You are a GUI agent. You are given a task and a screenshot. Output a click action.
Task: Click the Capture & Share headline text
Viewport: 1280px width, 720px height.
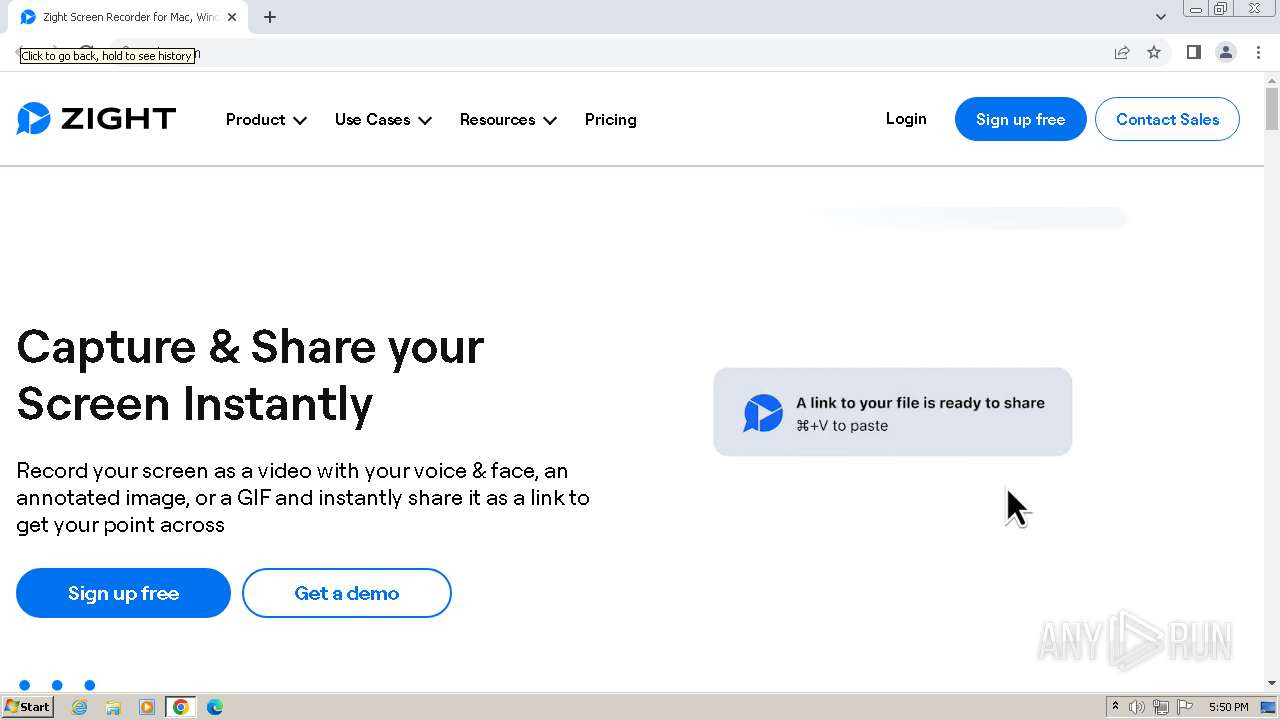coord(250,375)
